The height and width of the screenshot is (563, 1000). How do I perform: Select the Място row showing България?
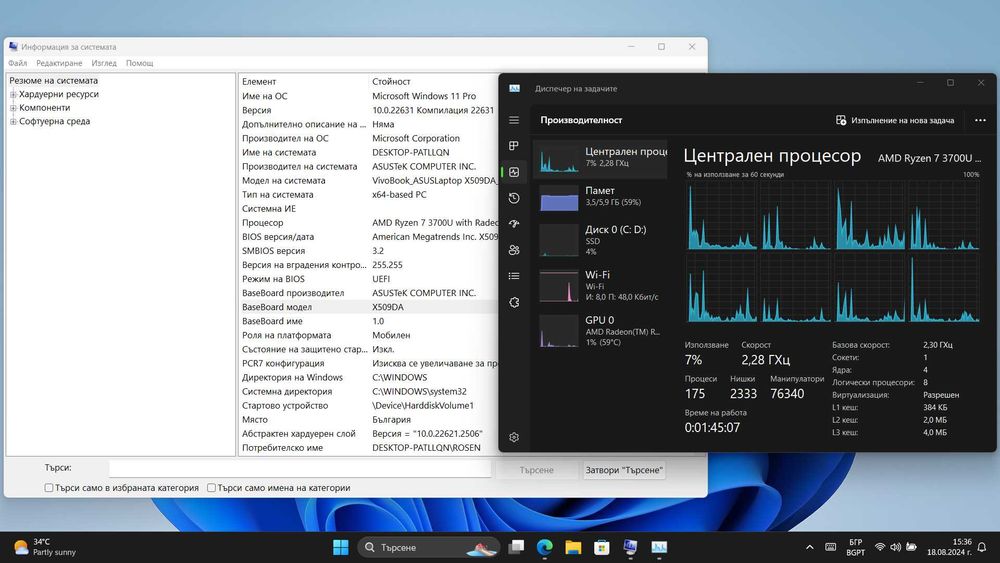(369, 420)
